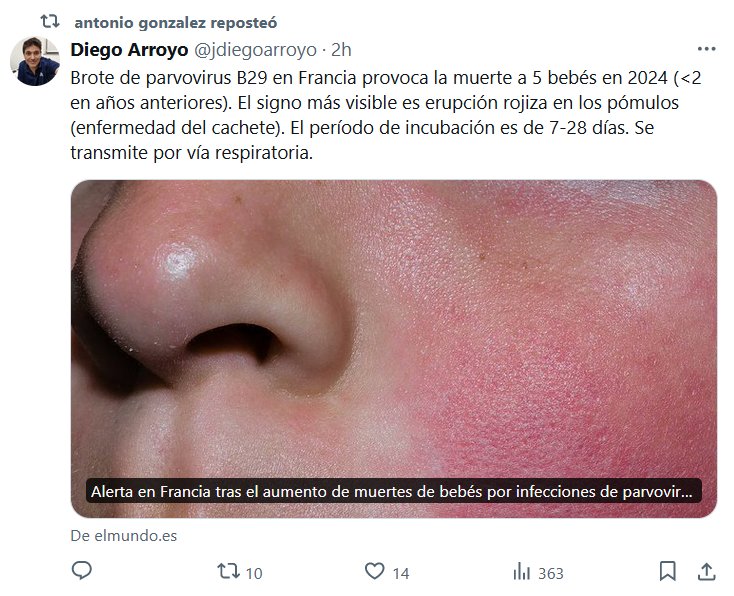
Task: Open antonio gonzalez reposteó link
Action: point(176,22)
